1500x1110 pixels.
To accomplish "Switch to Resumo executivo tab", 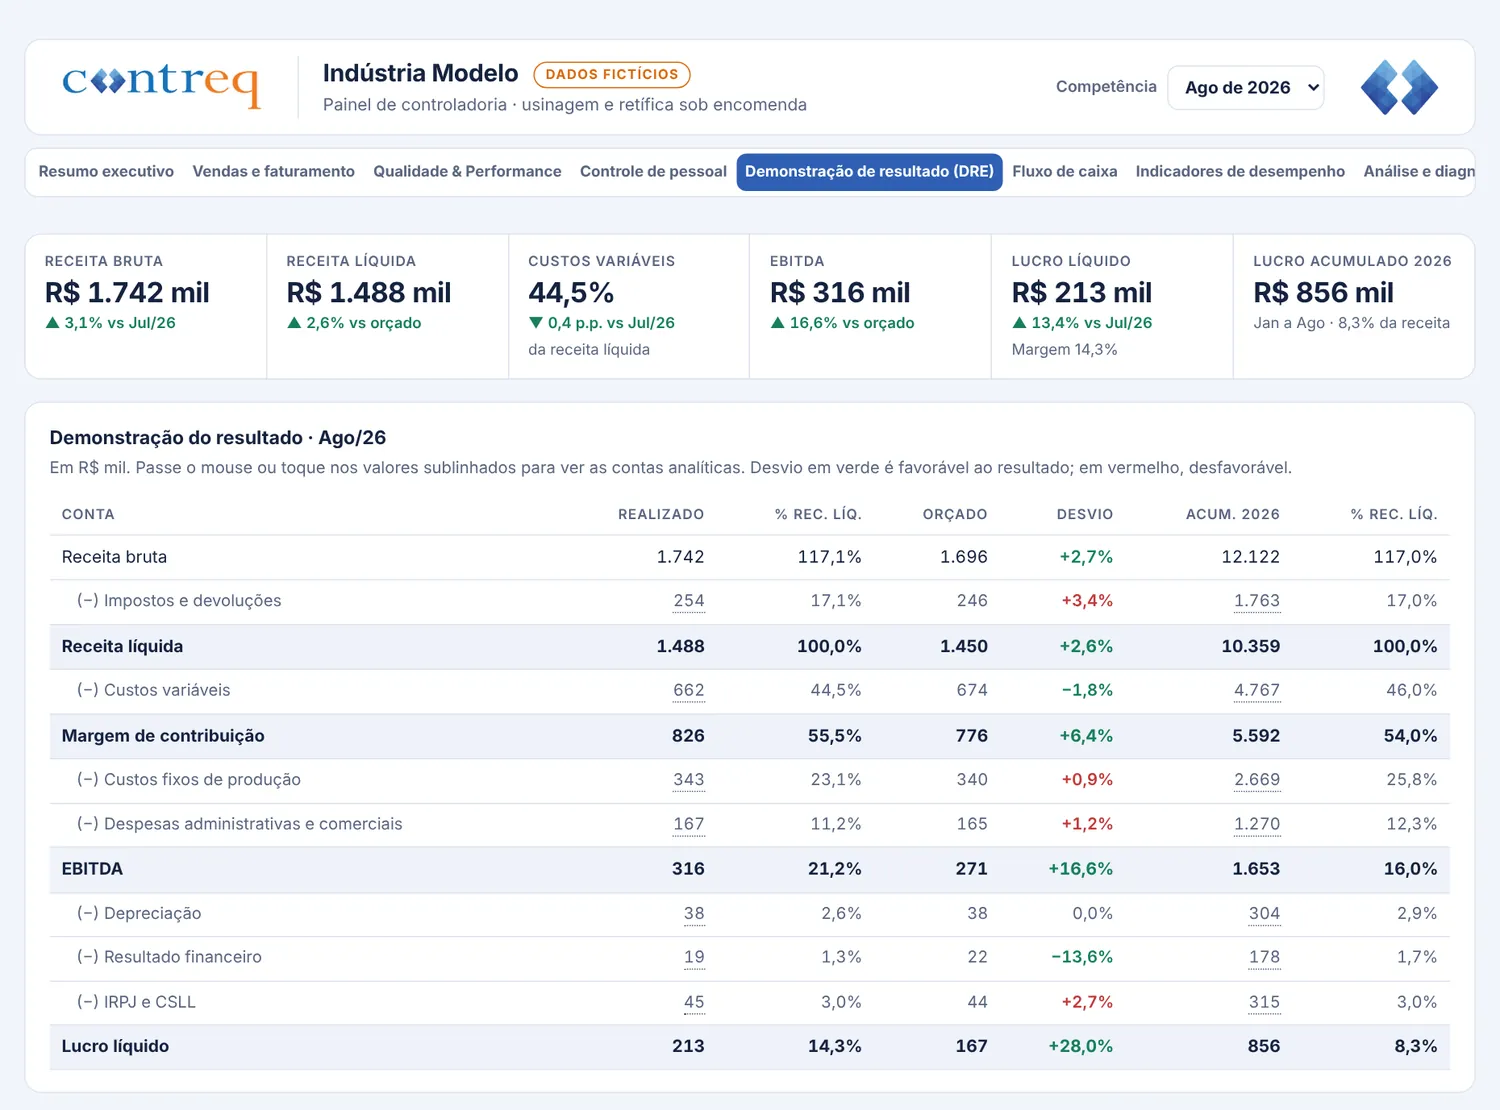I will click(x=106, y=171).
